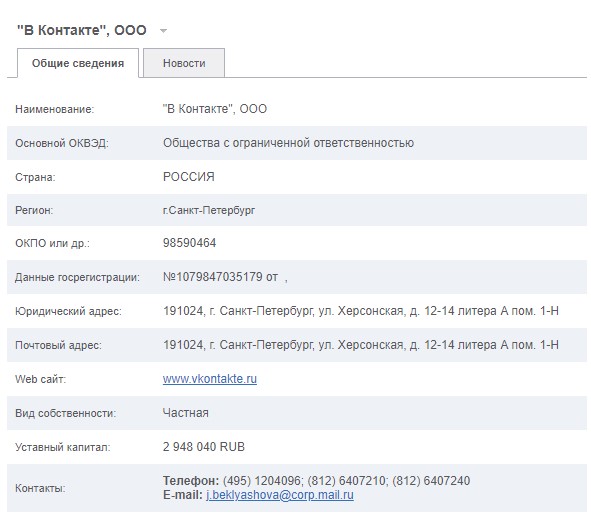Click the Почтовый адрес address value
Screen dimensions: 591x517
pos(361,345)
